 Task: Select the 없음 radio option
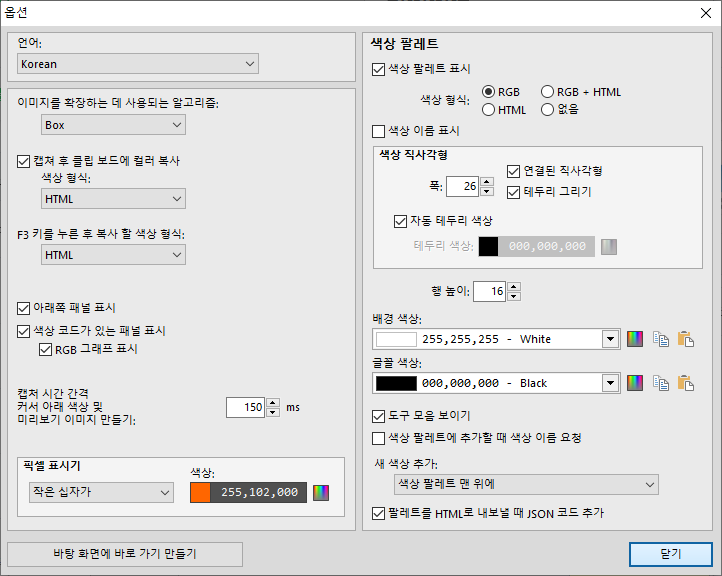tap(547, 110)
